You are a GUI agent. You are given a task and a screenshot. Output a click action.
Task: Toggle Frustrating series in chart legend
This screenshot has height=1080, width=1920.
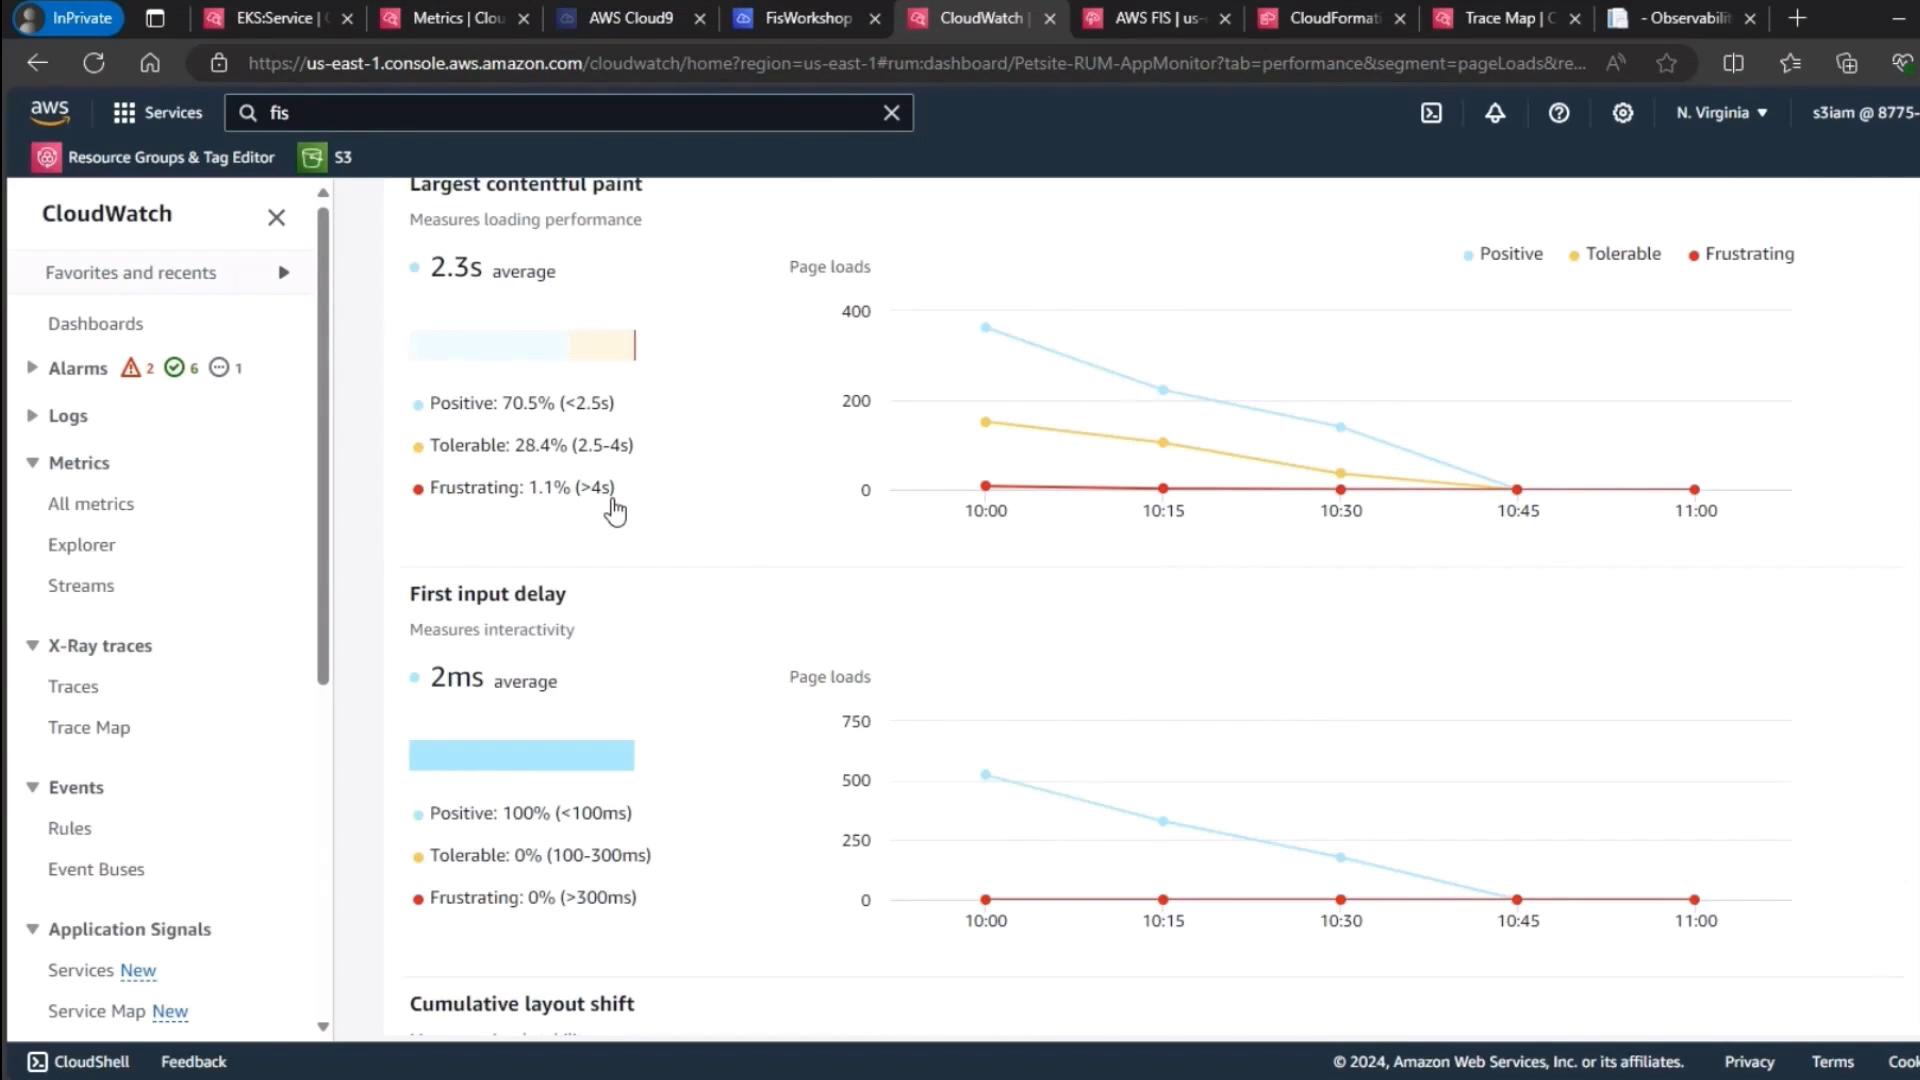[1741, 254]
